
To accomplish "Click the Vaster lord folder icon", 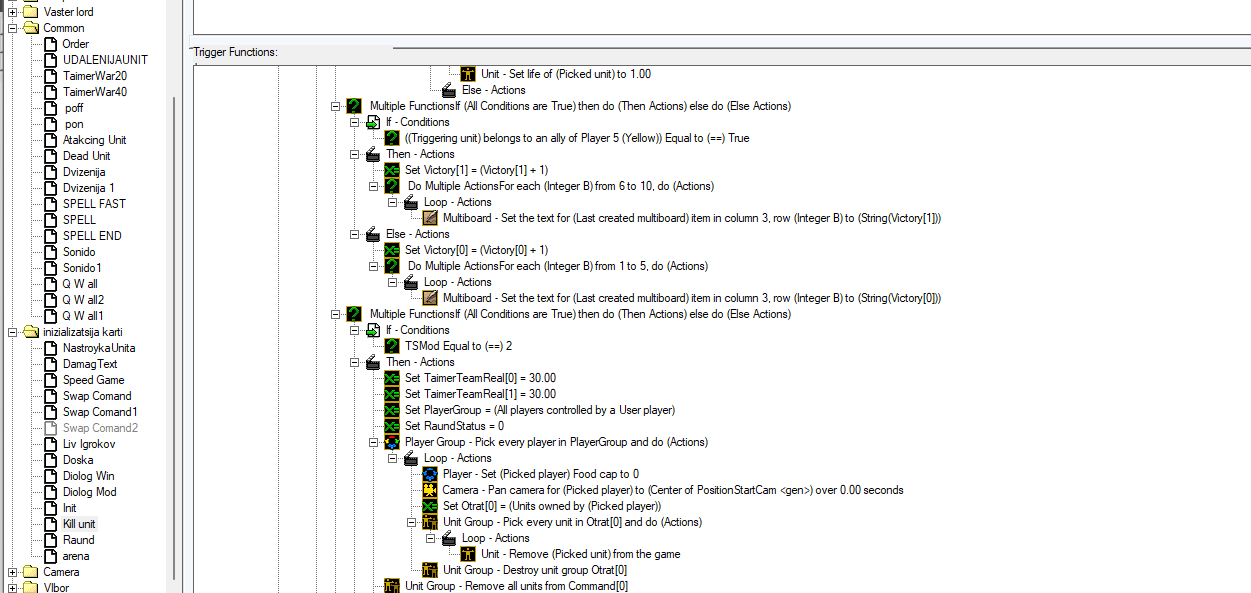I will (30, 12).
